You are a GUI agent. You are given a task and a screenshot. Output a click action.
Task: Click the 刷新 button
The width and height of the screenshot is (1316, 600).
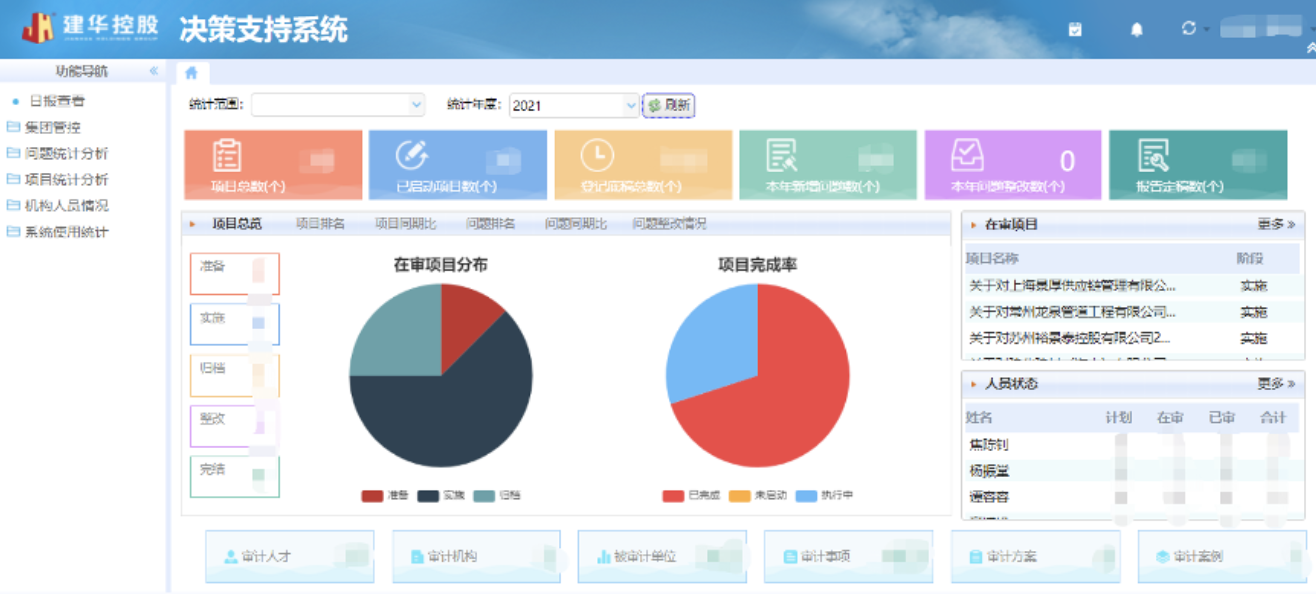[668, 105]
